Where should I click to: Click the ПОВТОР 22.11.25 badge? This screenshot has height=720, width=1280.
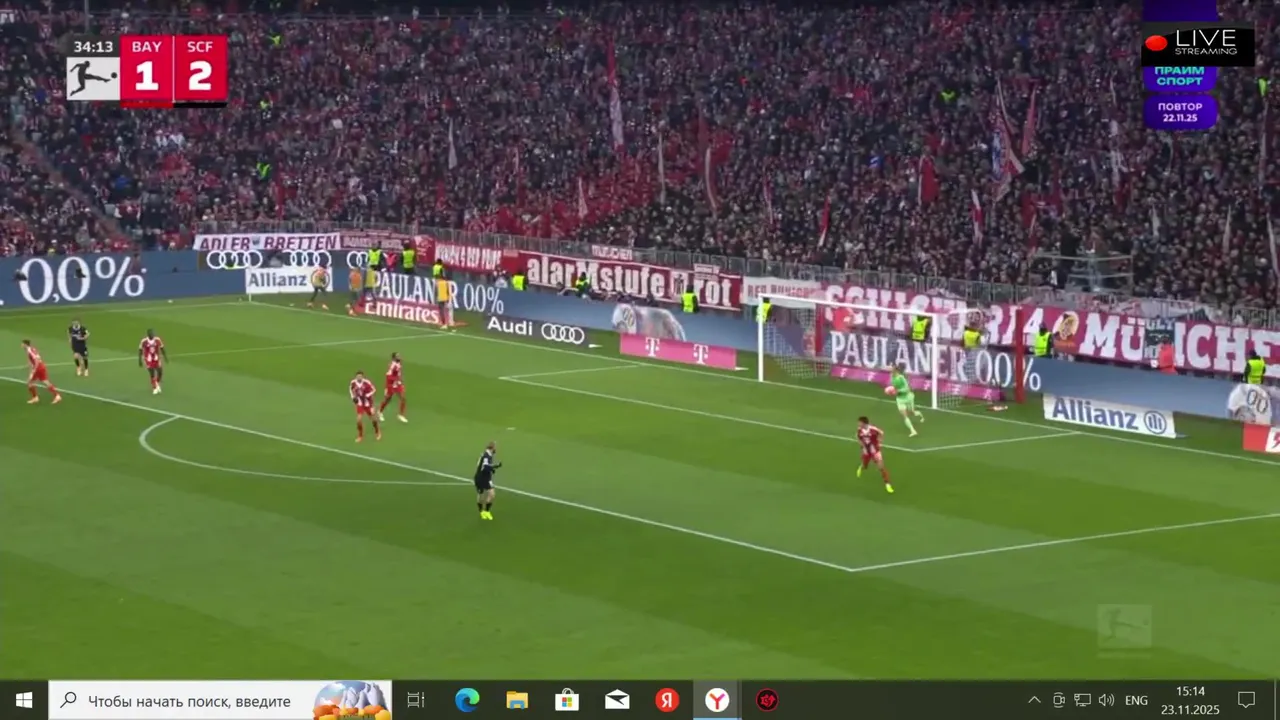click(1181, 112)
